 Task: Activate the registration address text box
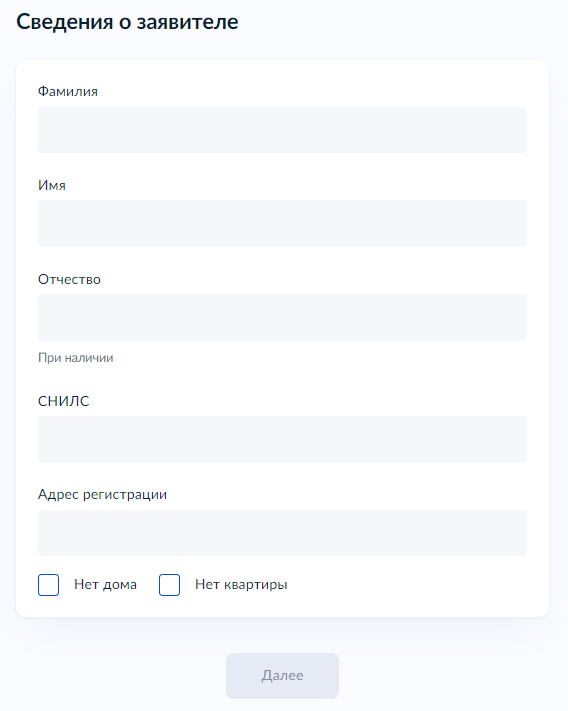[282, 533]
